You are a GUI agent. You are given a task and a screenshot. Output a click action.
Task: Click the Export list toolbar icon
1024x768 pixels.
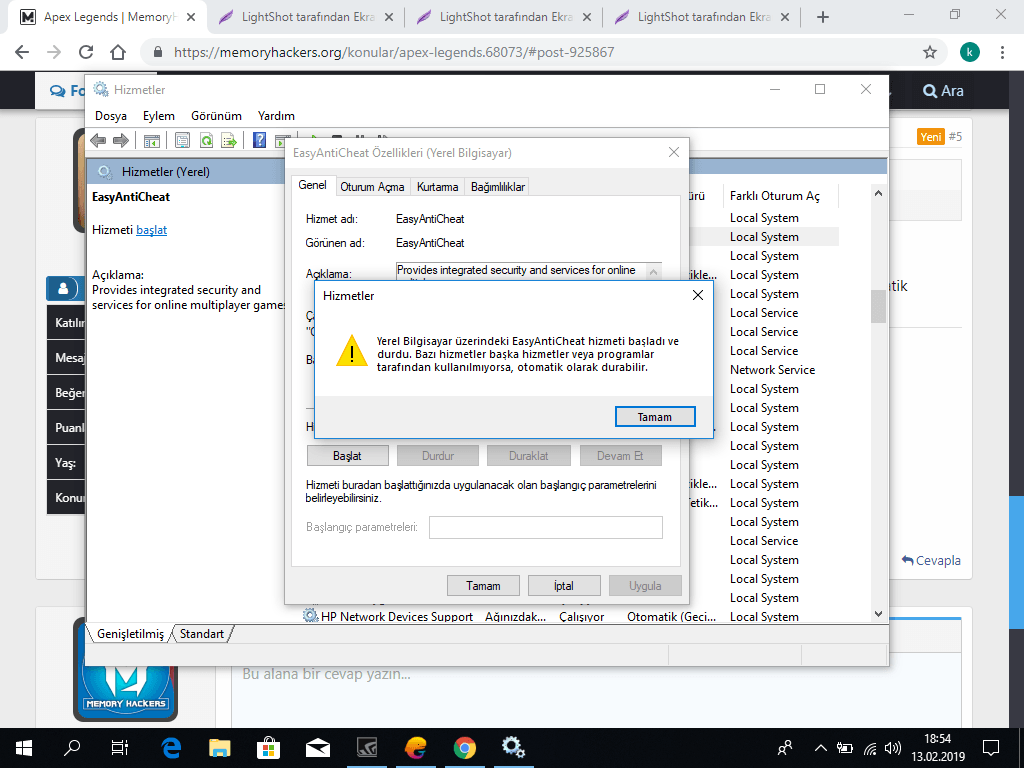[229, 140]
